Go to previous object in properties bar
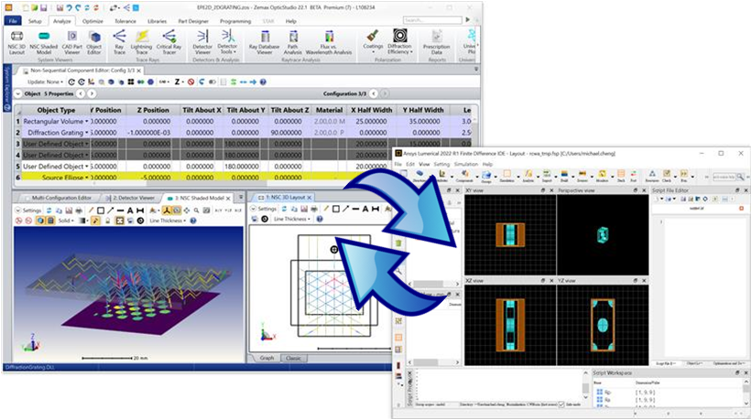Viewport: 752px width, 419px height. 81,94
